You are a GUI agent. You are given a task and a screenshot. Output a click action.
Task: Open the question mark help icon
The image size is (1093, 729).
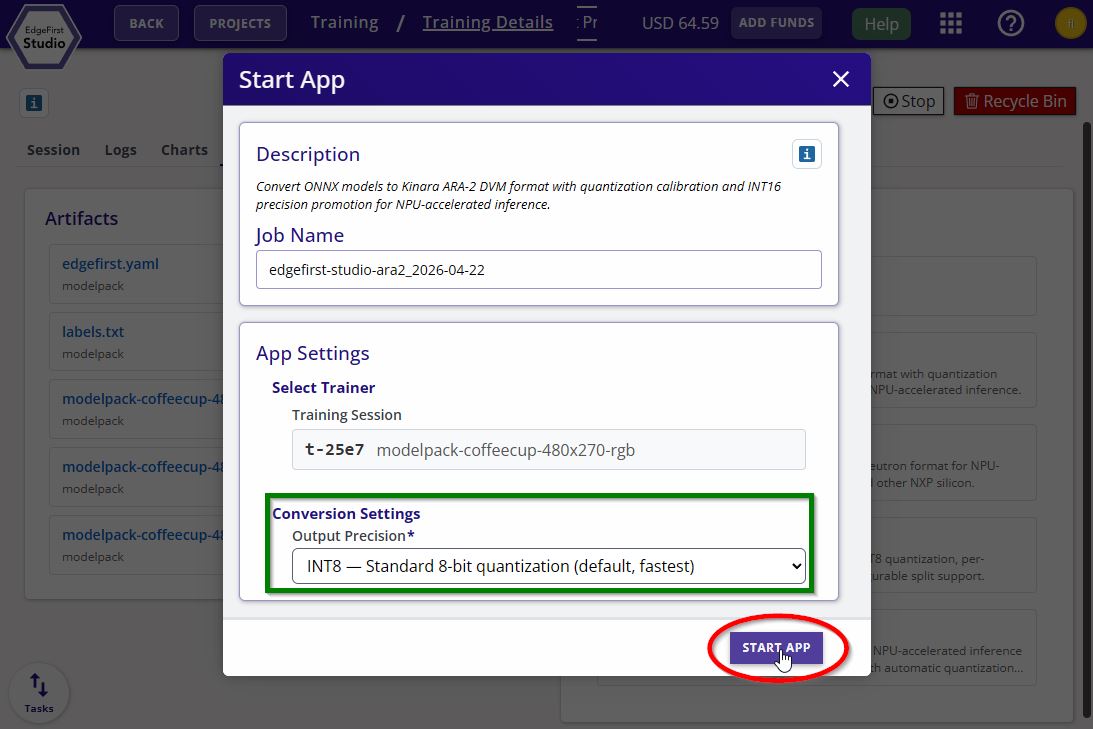[x=1010, y=24]
